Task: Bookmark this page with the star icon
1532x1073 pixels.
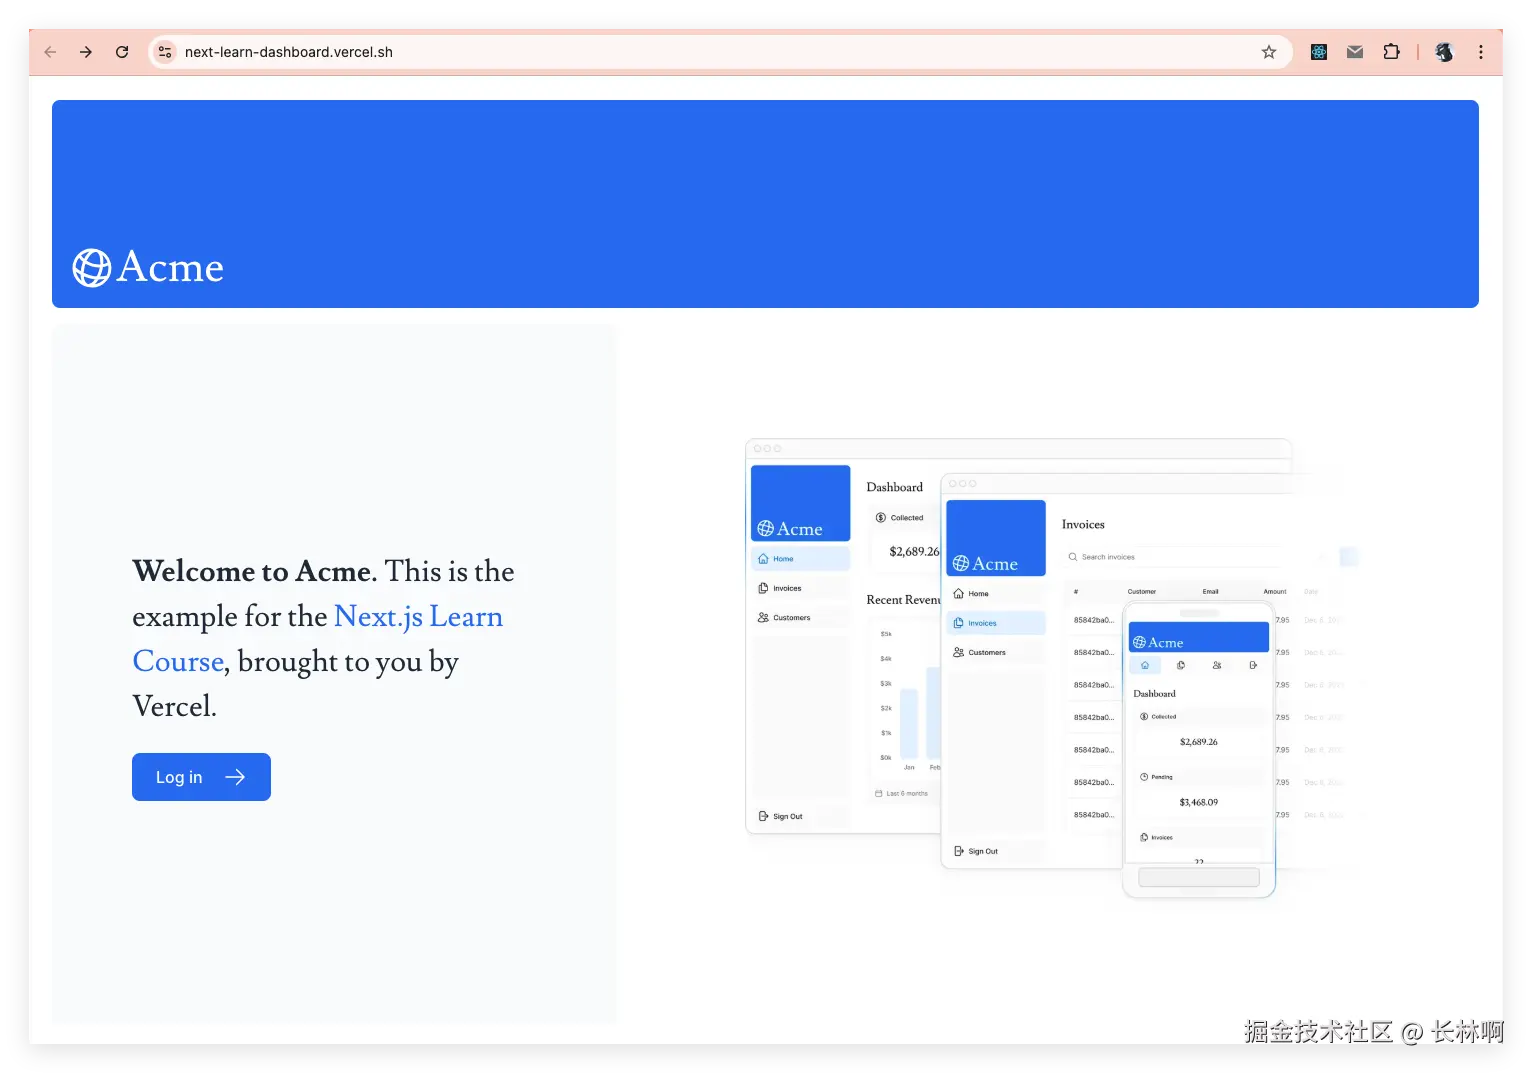Action: [x=1269, y=52]
